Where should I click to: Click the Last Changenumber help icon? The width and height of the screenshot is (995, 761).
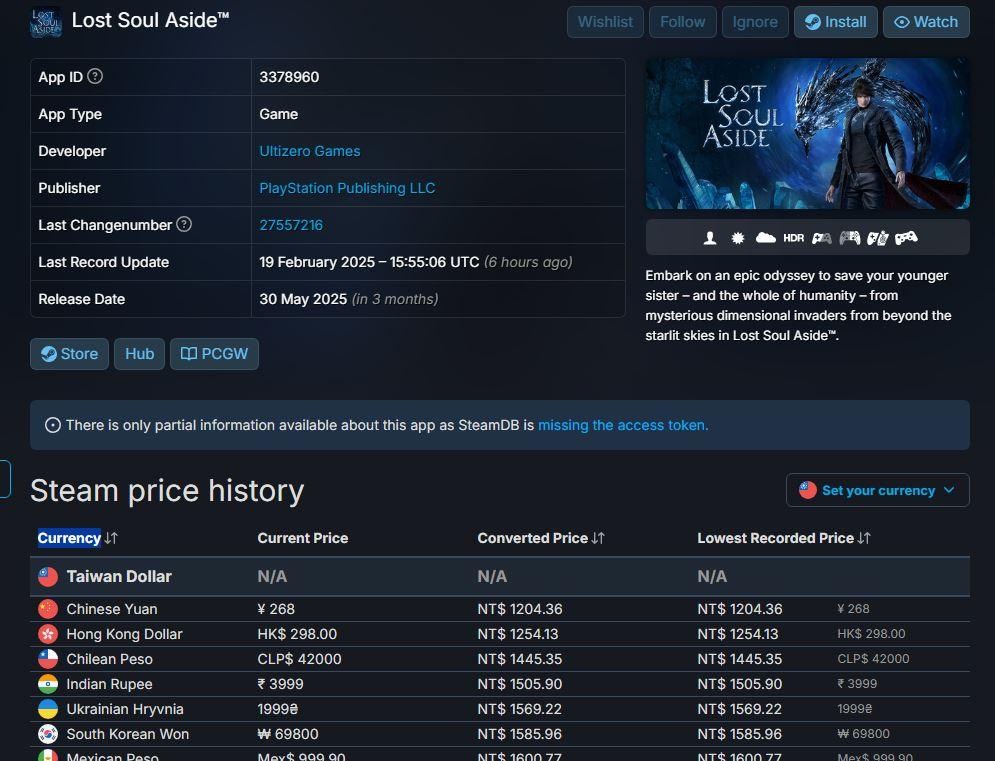tap(184, 225)
